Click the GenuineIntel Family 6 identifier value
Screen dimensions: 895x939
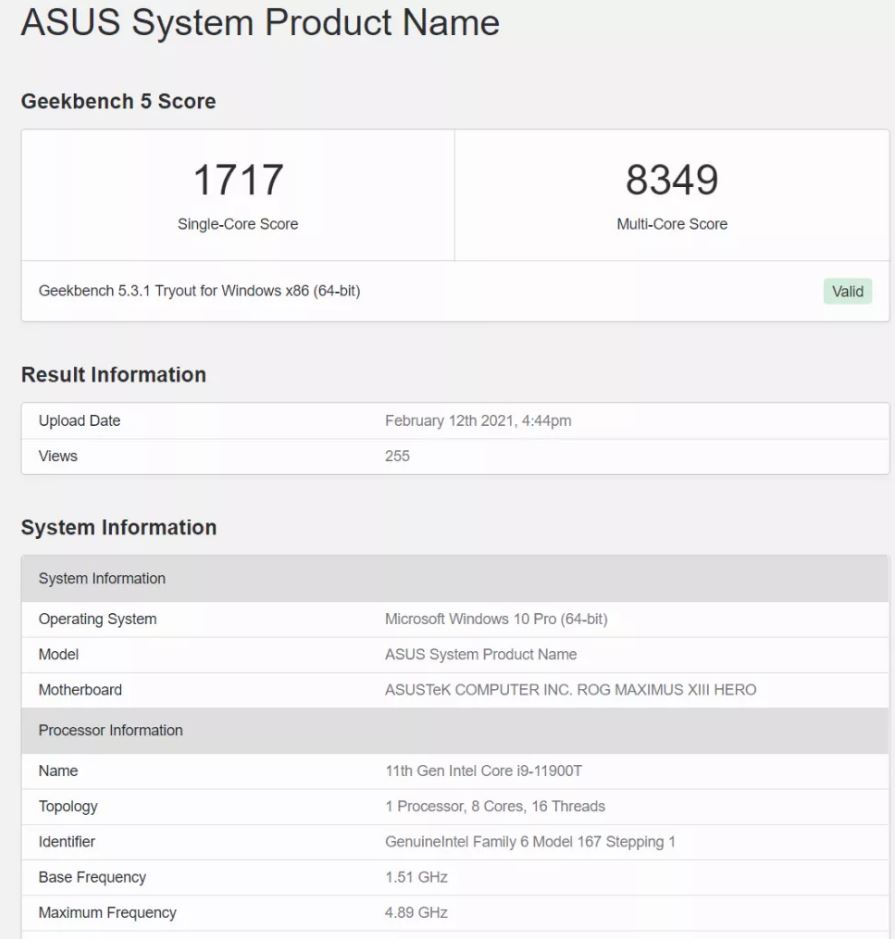click(530, 842)
